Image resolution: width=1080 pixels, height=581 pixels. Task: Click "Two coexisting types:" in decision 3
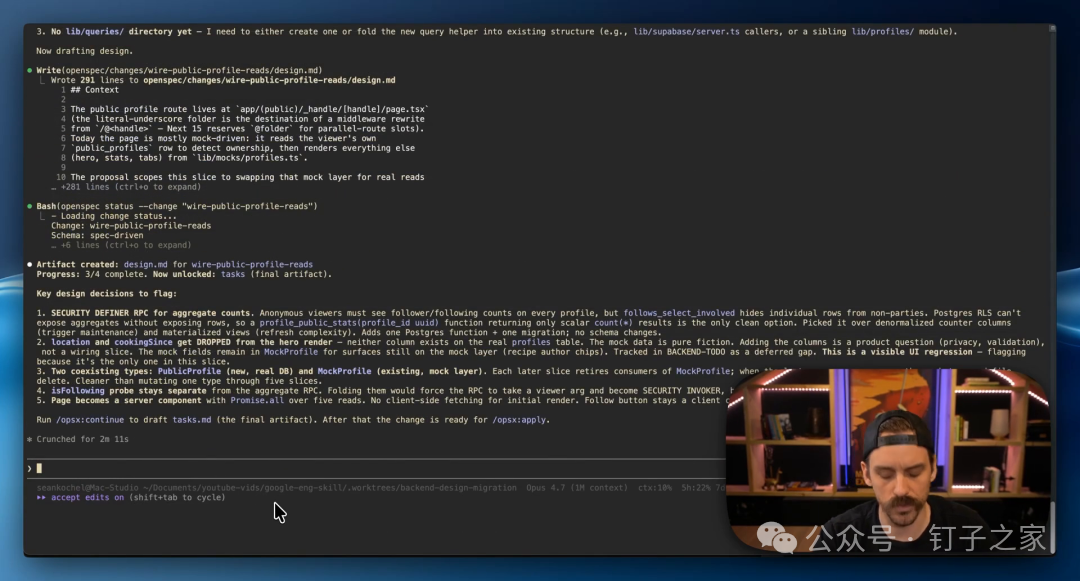click(101, 371)
